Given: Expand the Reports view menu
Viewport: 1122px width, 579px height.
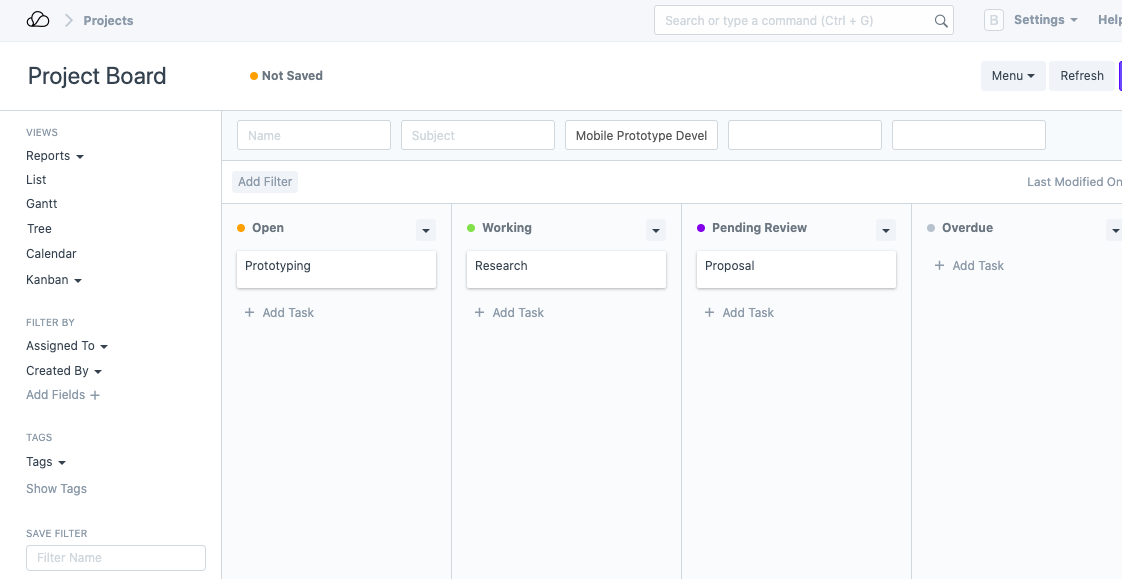Looking at the screenshot, I should click(x=54, y=156).
